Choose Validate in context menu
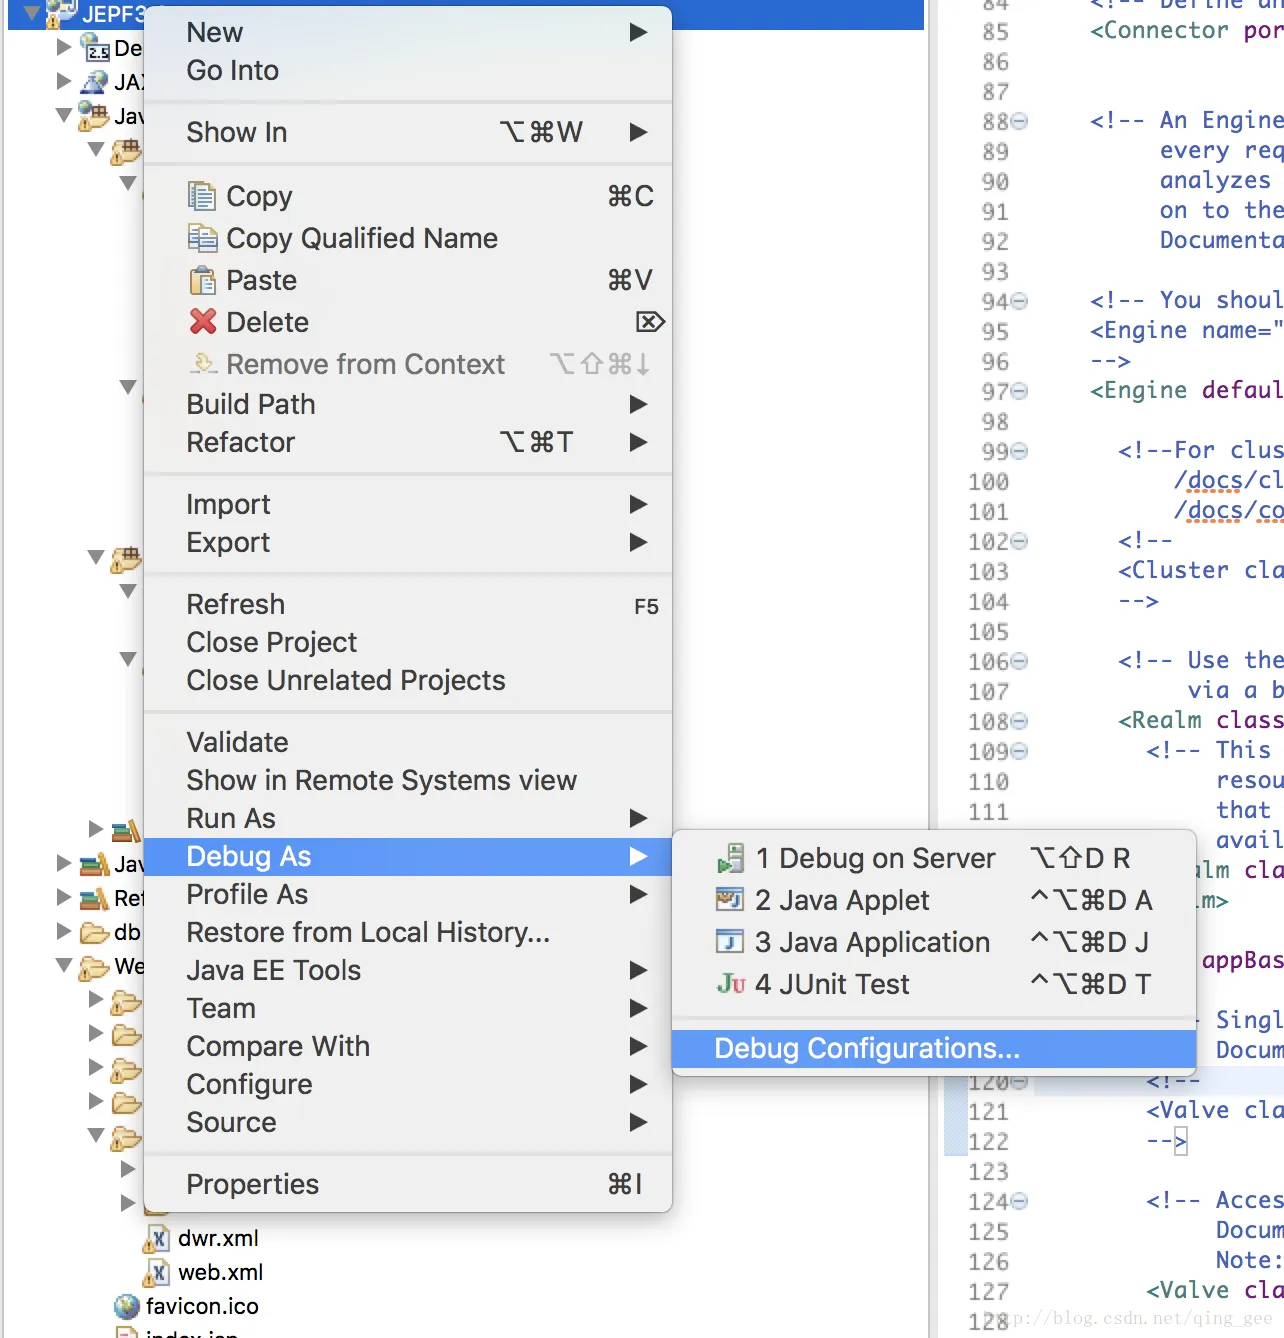This screenshot has width=1284, height=1338. (x=408, y=742)
